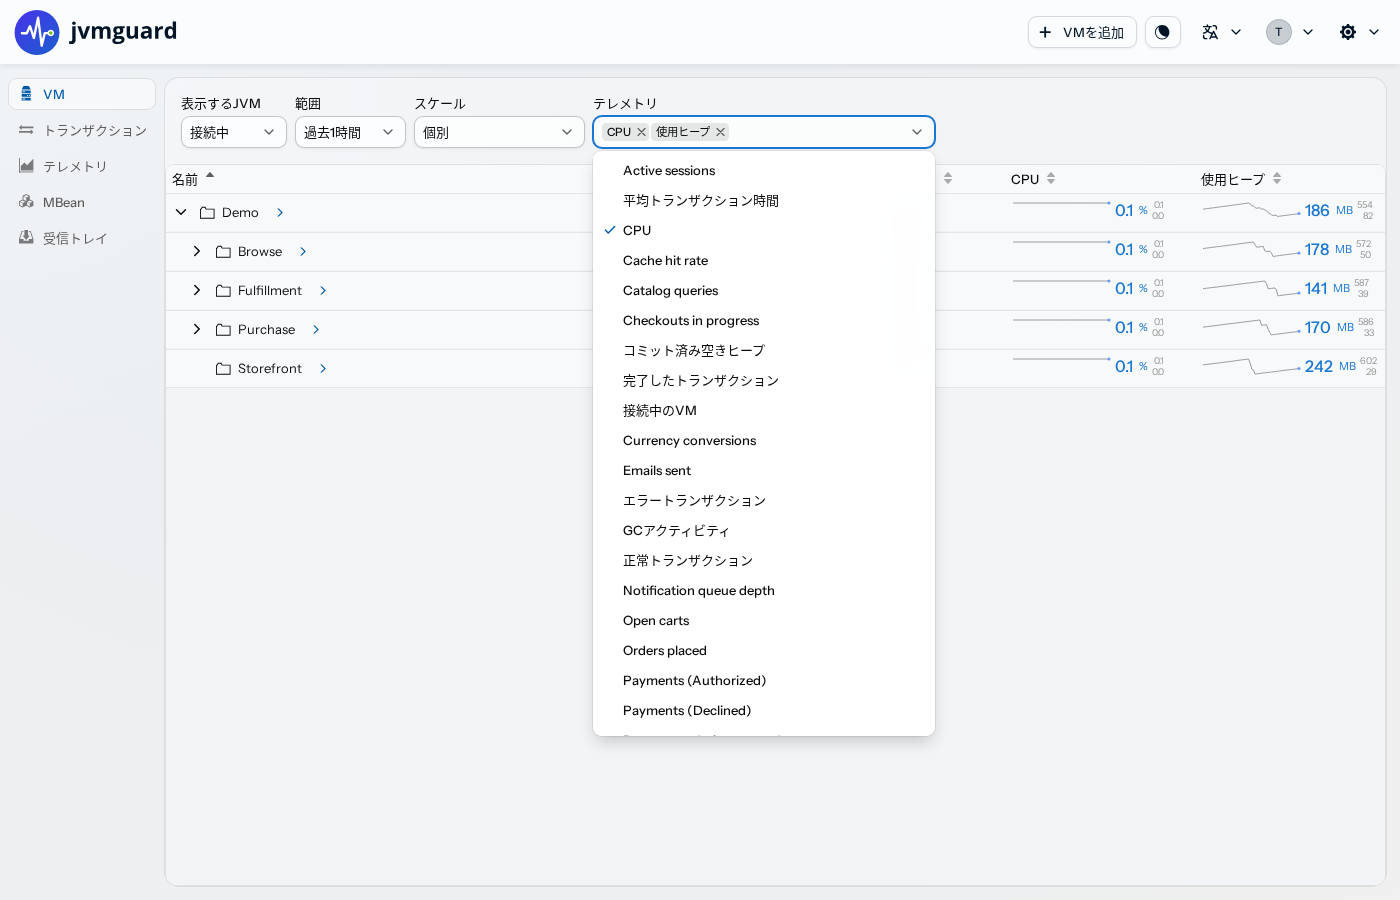Select エラートランザクション option
Image resolution: width=1400 pixels, height=900 pixels.
click(764, 501)
